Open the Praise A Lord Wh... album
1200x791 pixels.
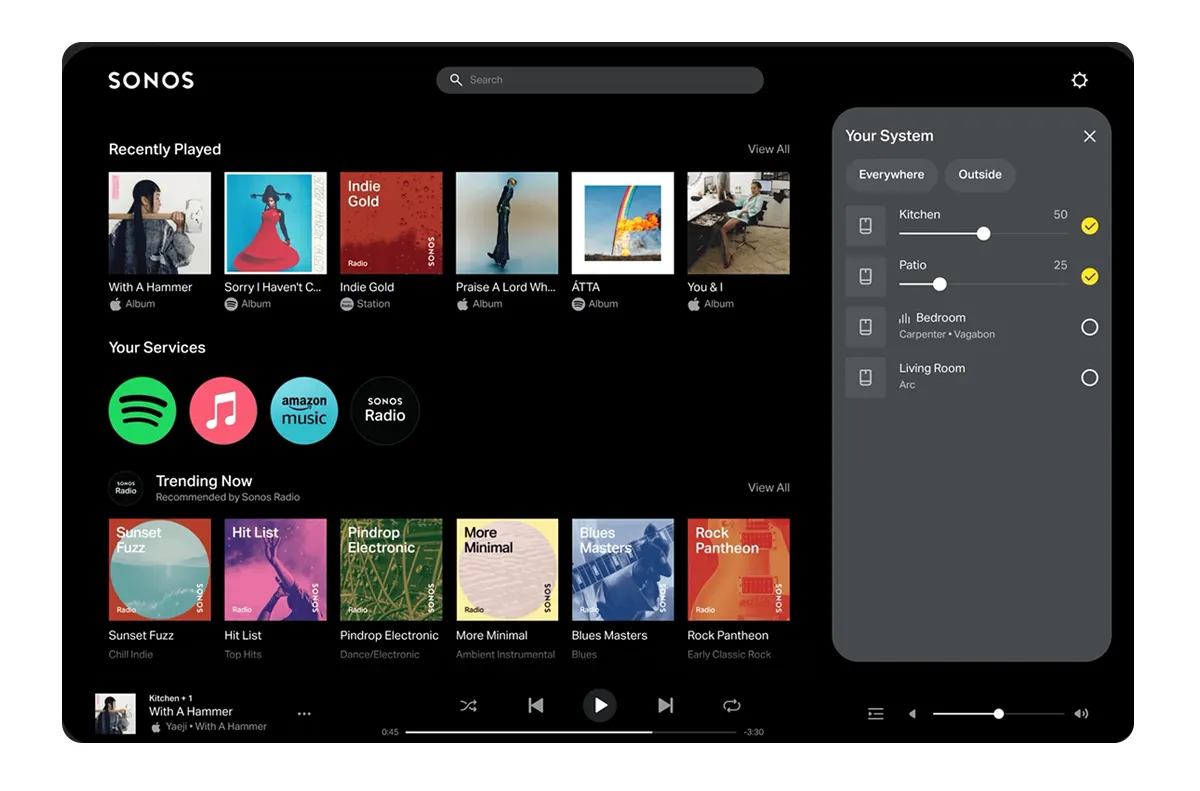507,223
